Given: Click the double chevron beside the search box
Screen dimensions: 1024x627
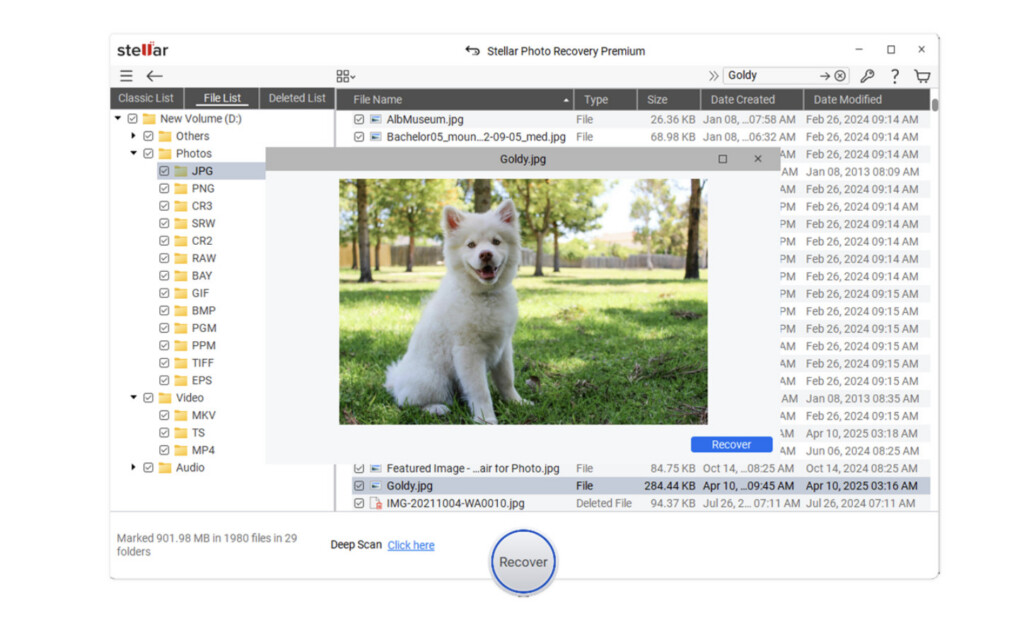Looking at the screenshot, I should coord(713,76).
